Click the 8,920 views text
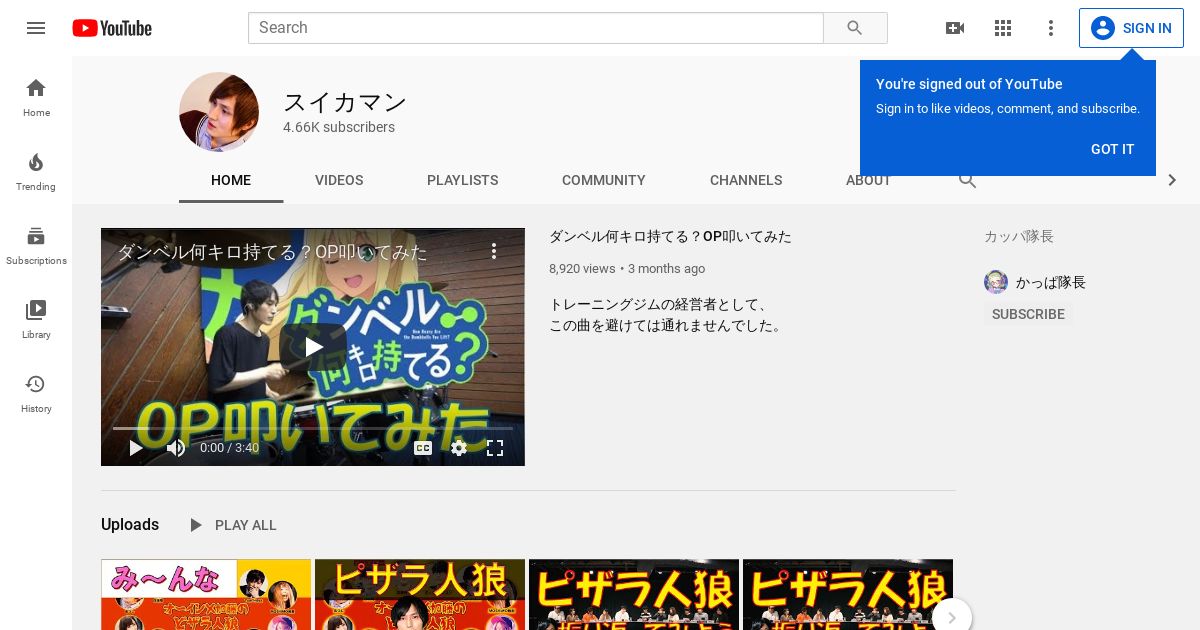 coord(582,268)
